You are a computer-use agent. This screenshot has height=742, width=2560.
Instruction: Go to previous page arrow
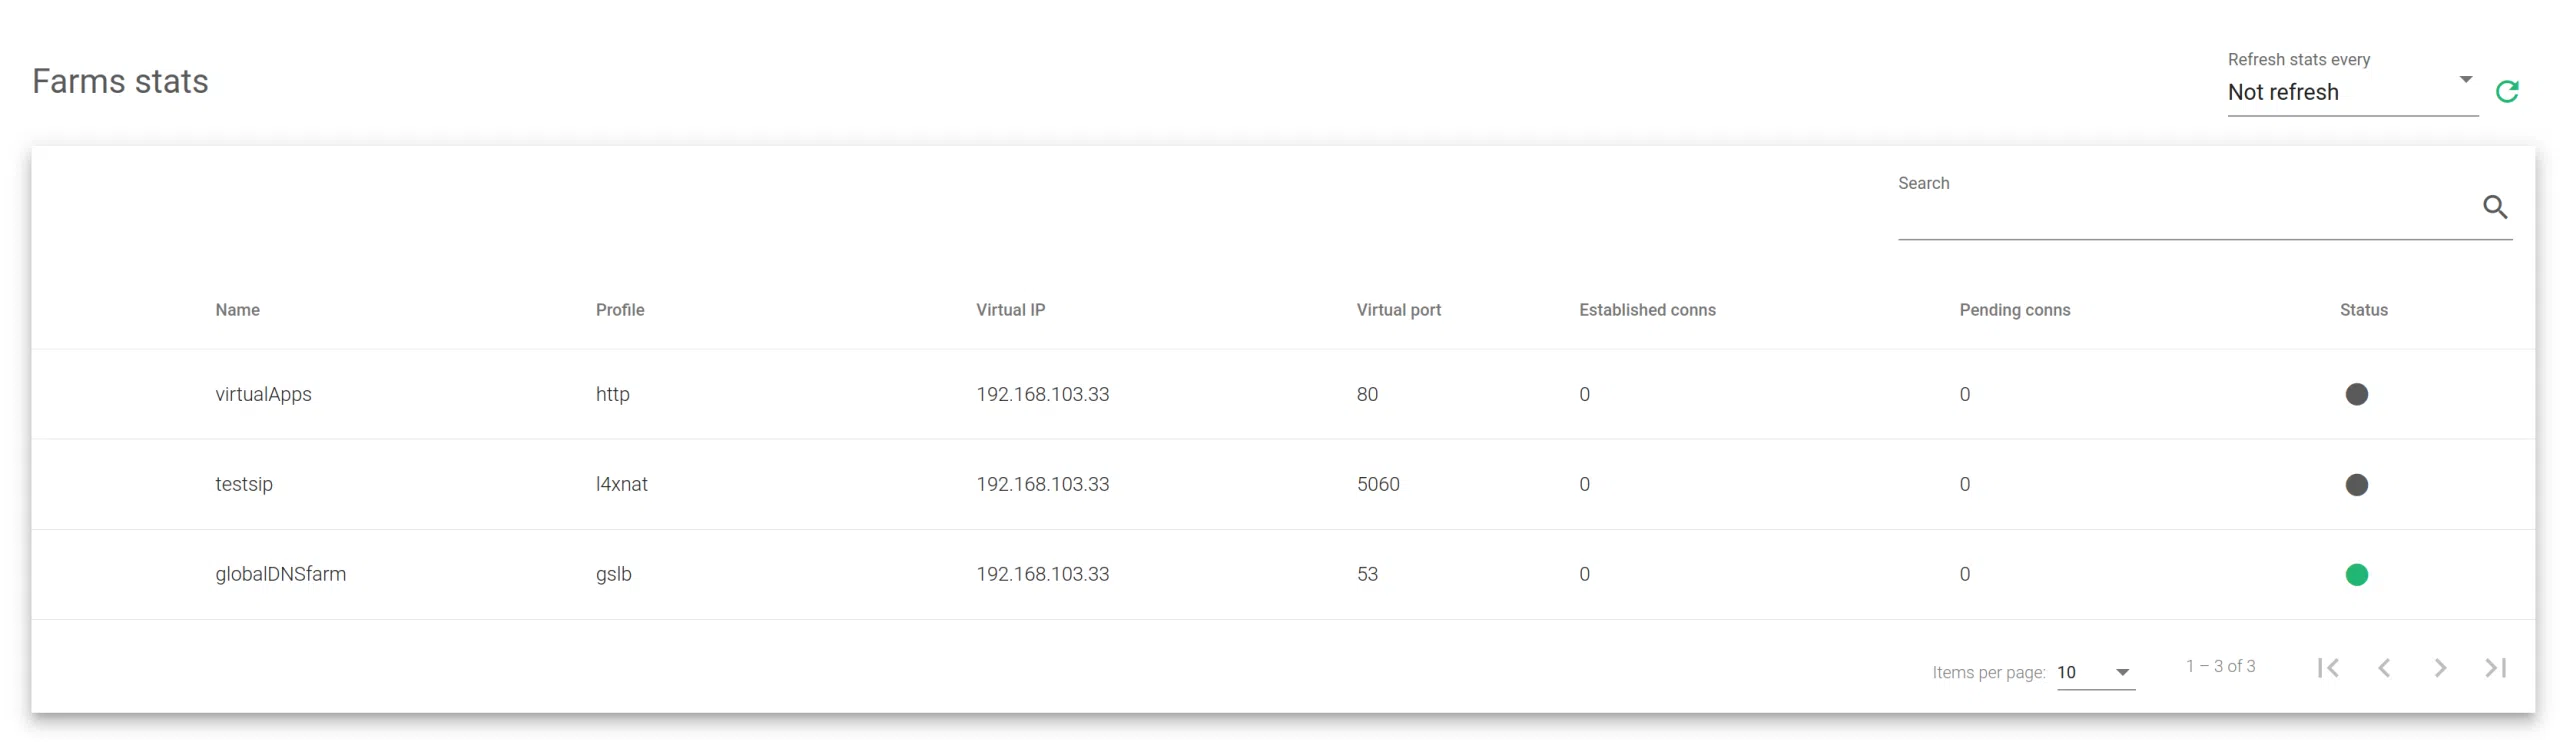(x=2384, y=668)
